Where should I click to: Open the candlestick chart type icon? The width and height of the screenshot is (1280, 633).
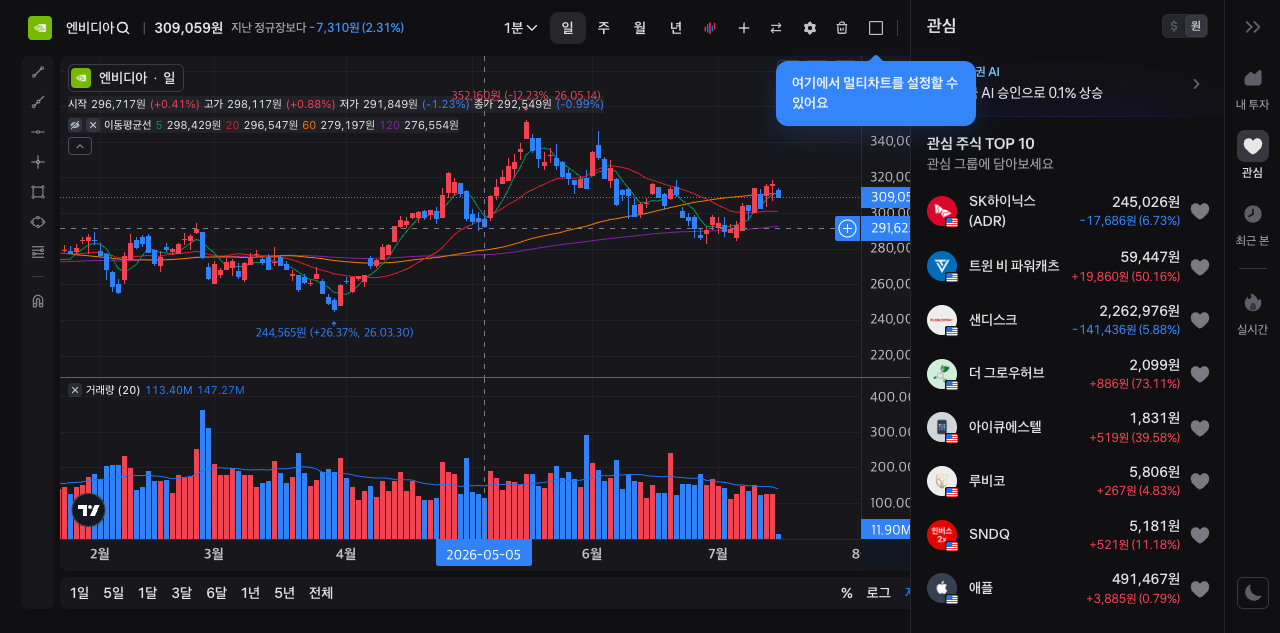710,28
